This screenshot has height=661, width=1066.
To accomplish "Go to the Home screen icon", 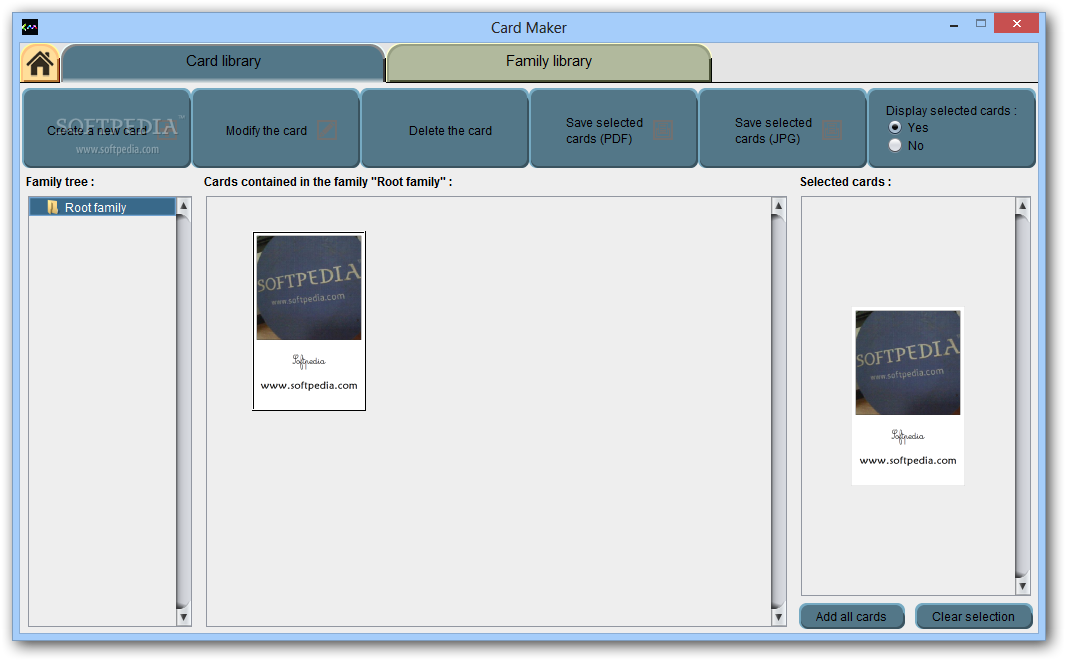I will point(40,64).
